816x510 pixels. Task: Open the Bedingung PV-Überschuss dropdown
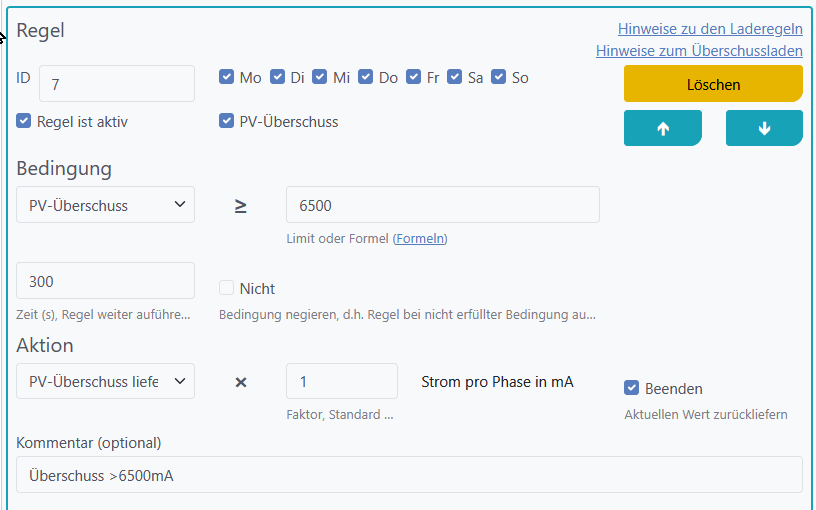point(105,205)
